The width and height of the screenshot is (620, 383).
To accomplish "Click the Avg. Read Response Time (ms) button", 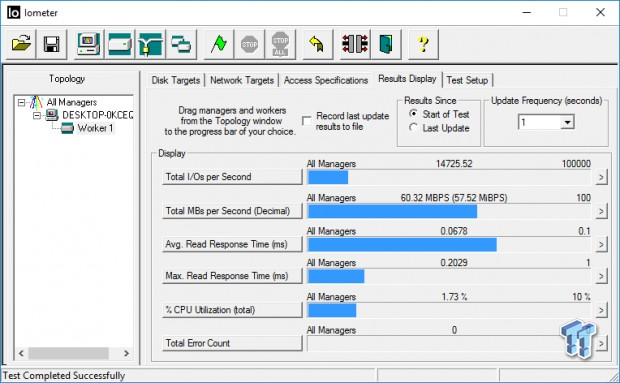I will (x=232, y=244).
